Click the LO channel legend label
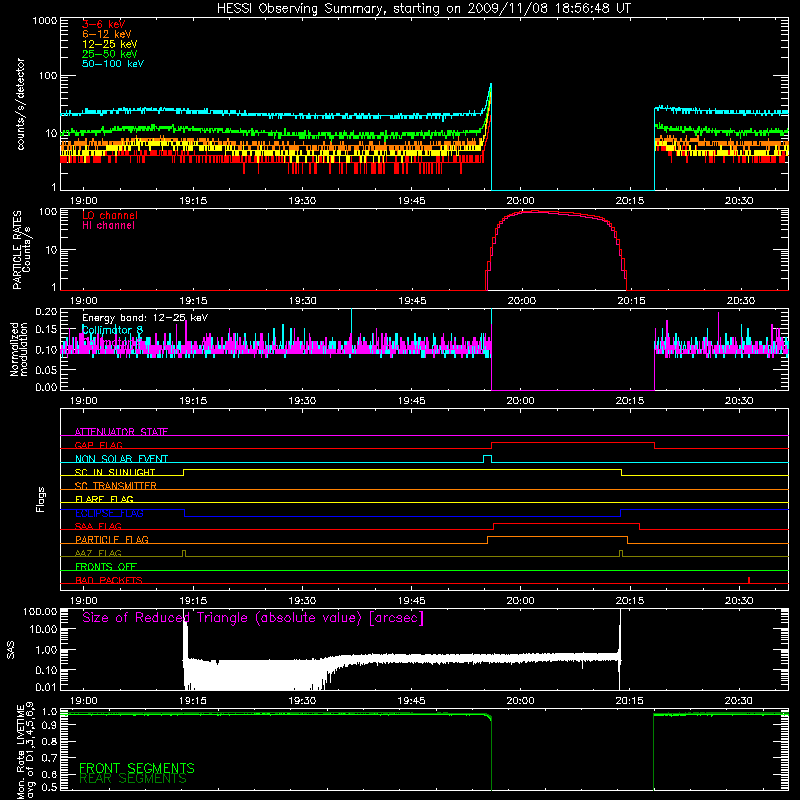 point(110,215)
